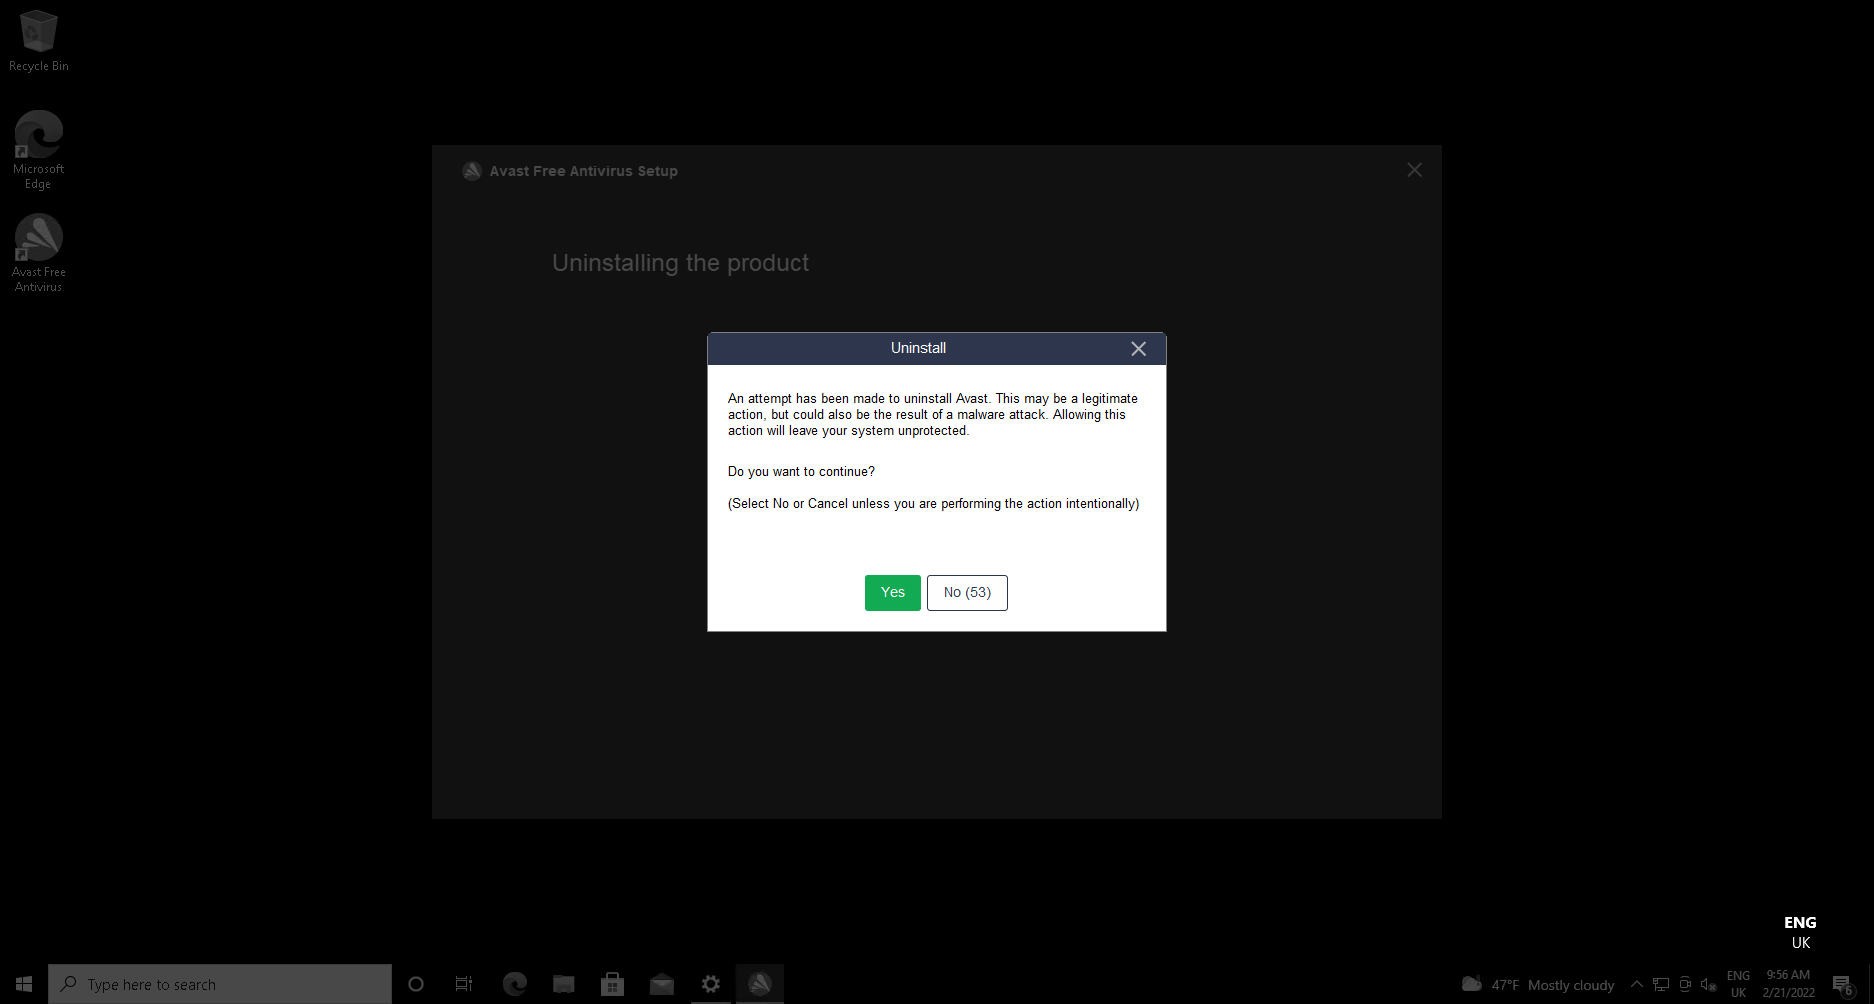The width and height of the screenshot is (1874, 1004).
Task: Launch Microsoft Edge from the taskbar
Action: [515, 984]
